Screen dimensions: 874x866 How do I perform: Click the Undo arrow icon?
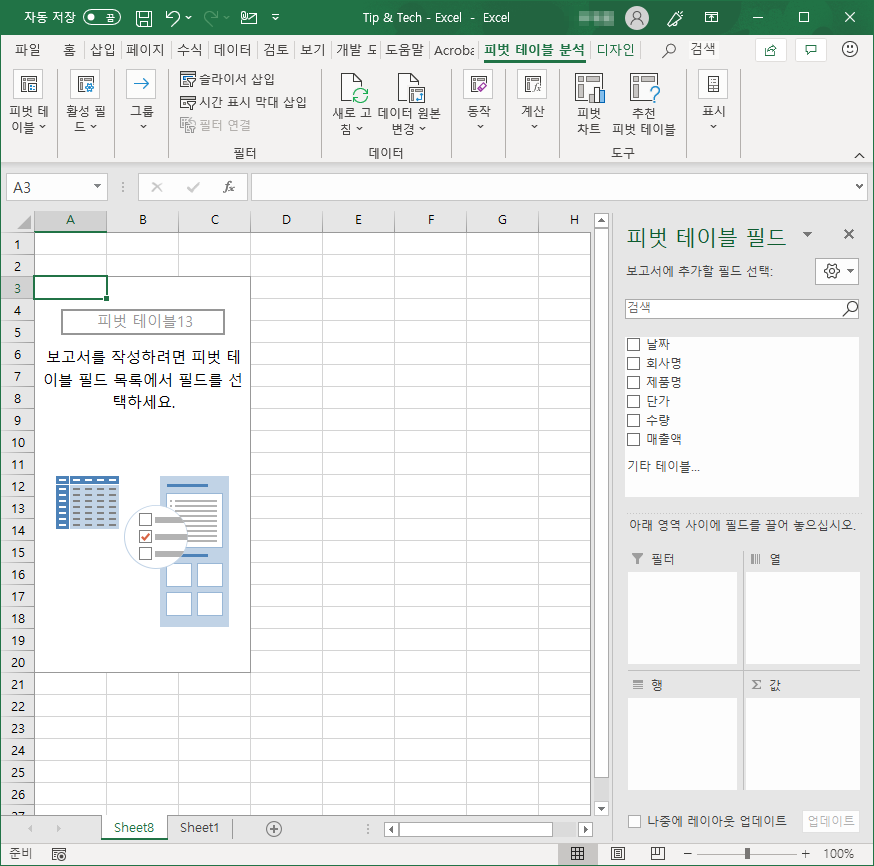(x=172, y=18)
